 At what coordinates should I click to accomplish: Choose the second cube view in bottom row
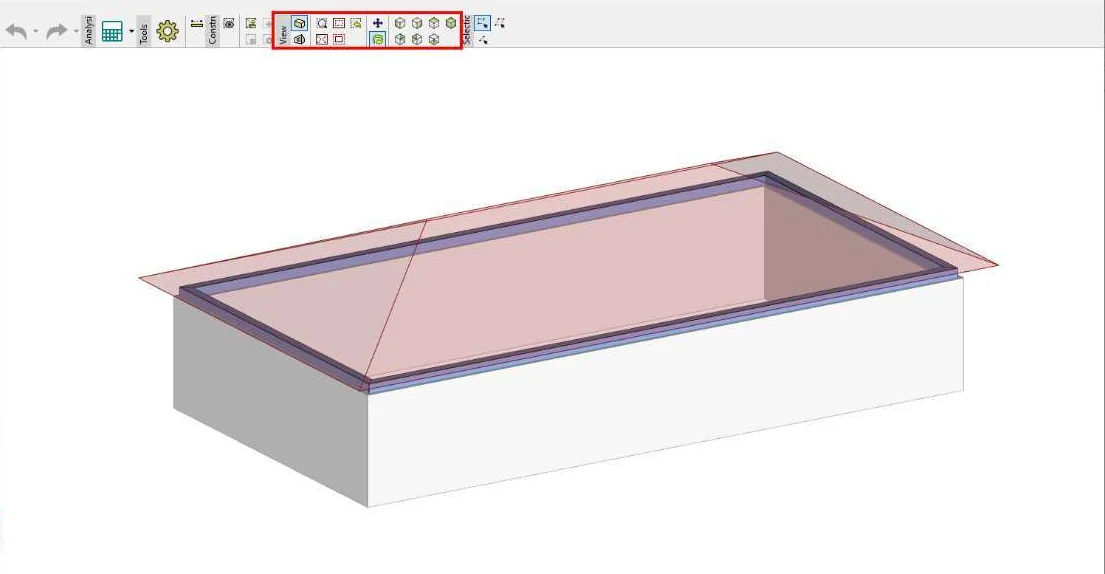[x=416, y=39]
